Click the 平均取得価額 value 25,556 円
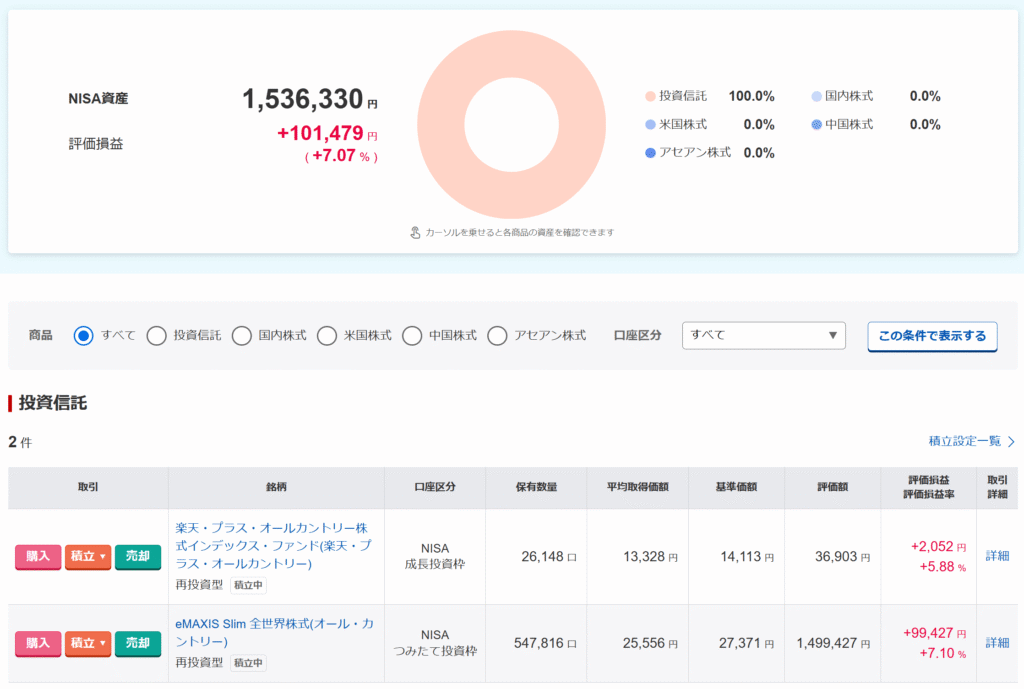Viewport: 1024px width, 689px height. [x=650, y=643]
